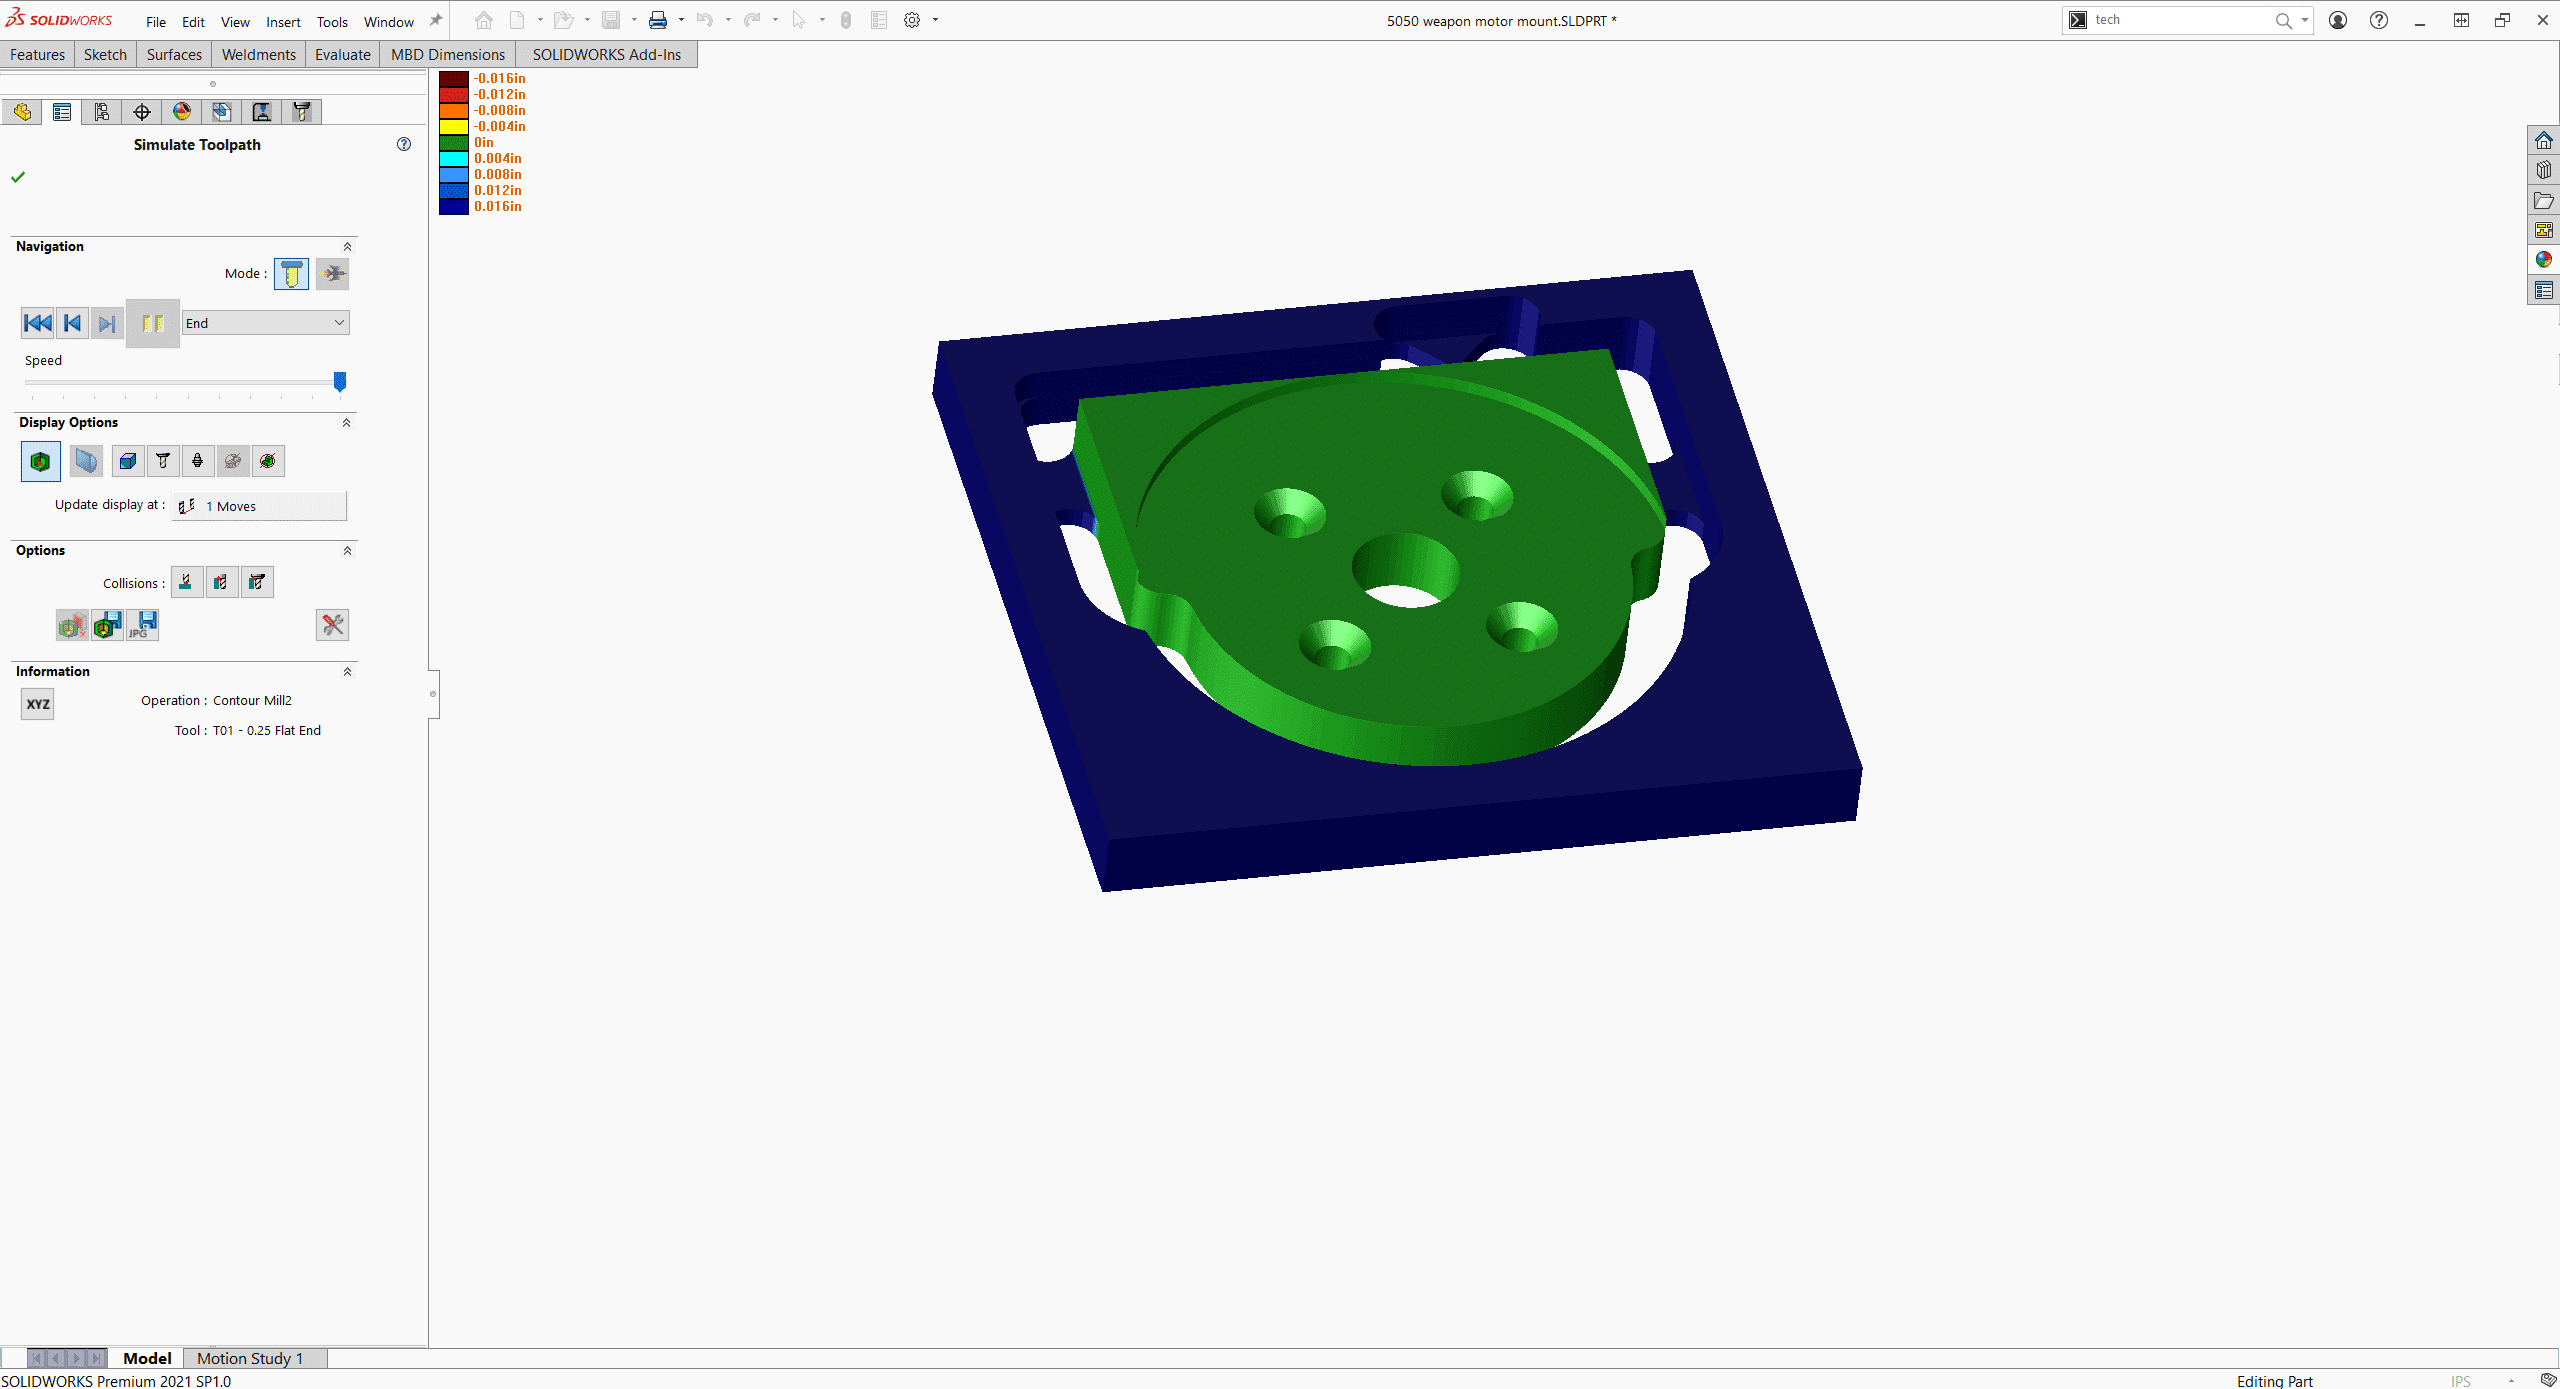
Task: Select Tool mode icon beside Mode label
Action: [x=291, y=273]
